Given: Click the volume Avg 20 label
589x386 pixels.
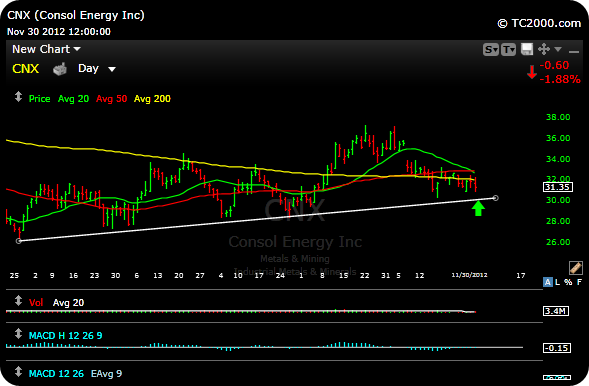Looking at the screenshot, I should pyautogui.click(x=68, y=303).
